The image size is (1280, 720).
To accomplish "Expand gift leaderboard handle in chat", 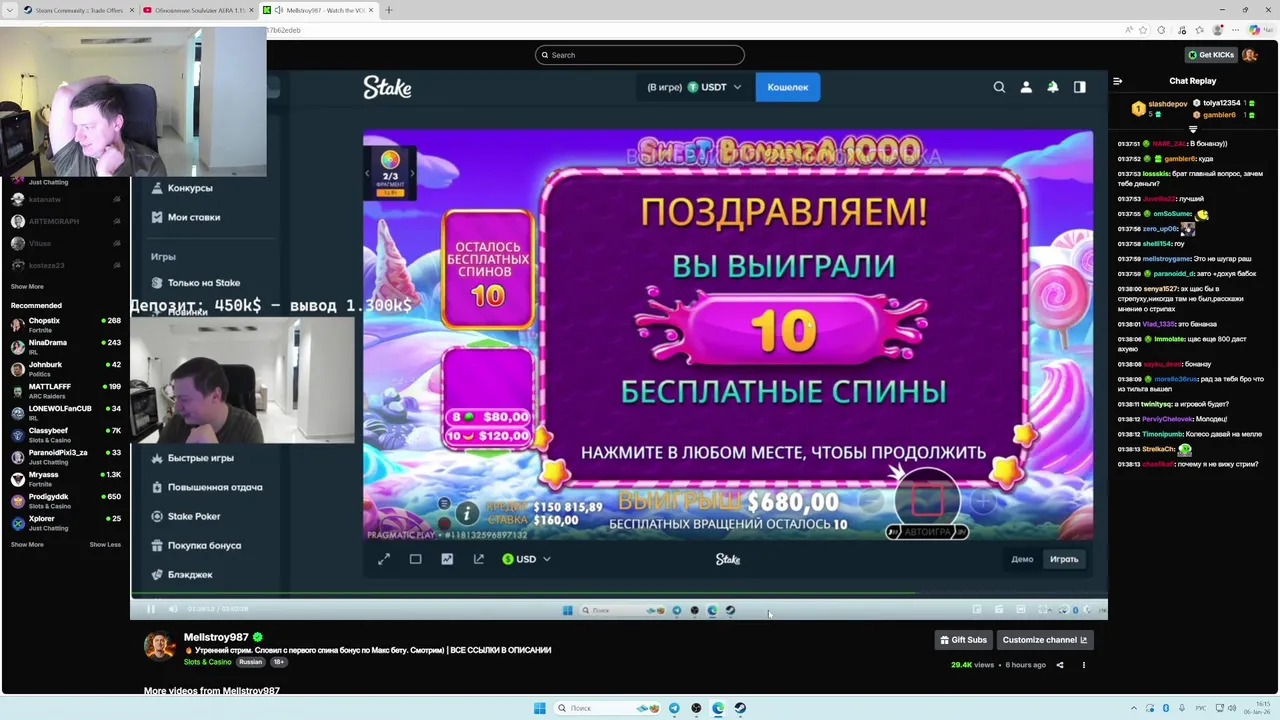I will (x=1193, y=129).
